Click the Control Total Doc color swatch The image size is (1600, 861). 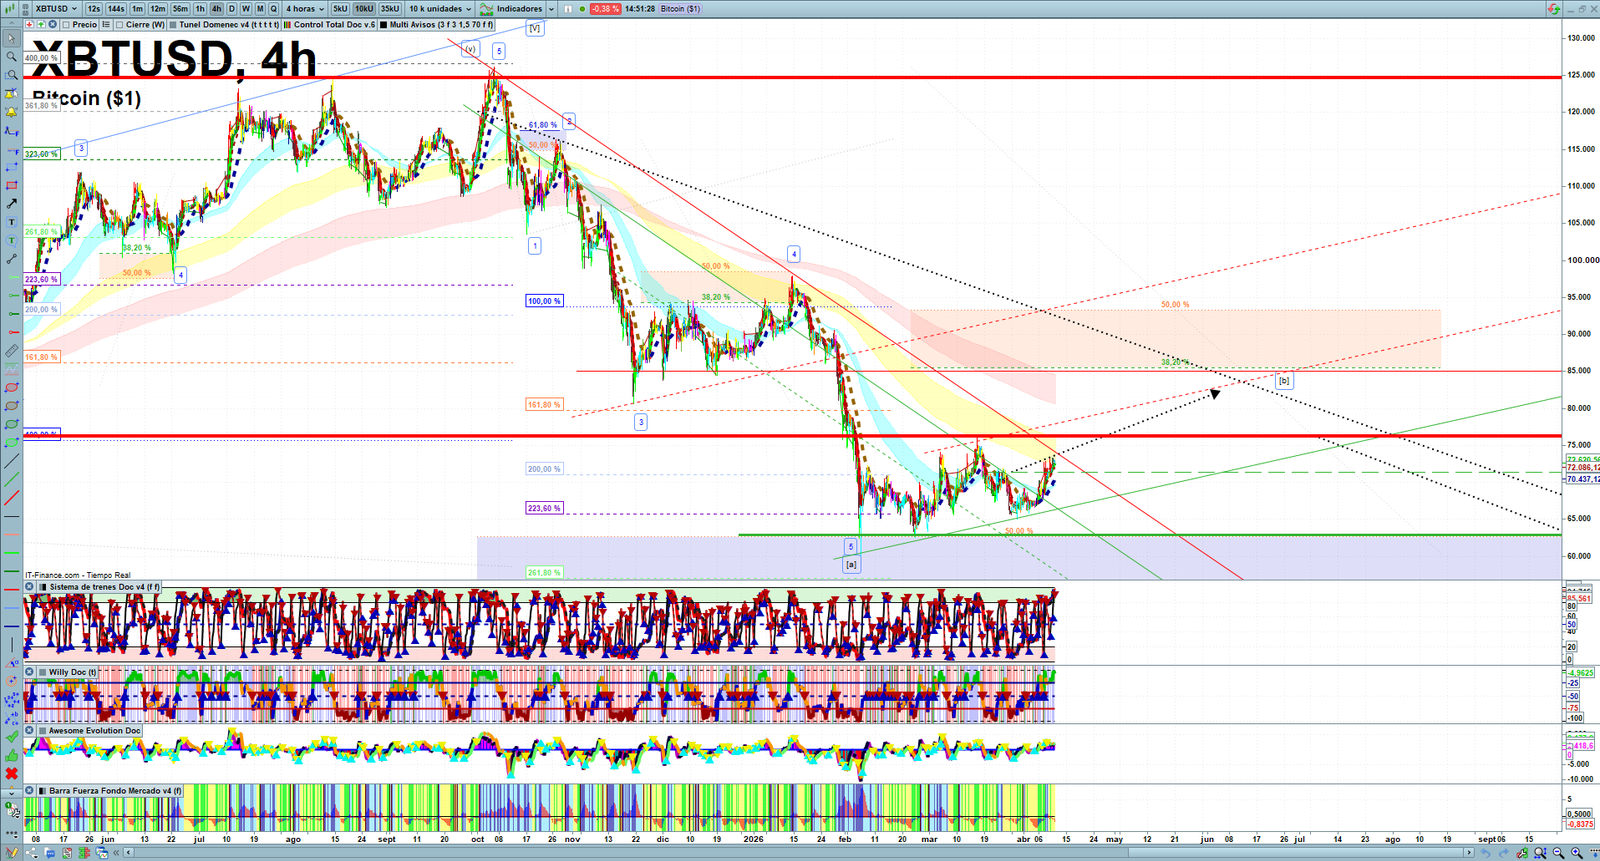288,25
